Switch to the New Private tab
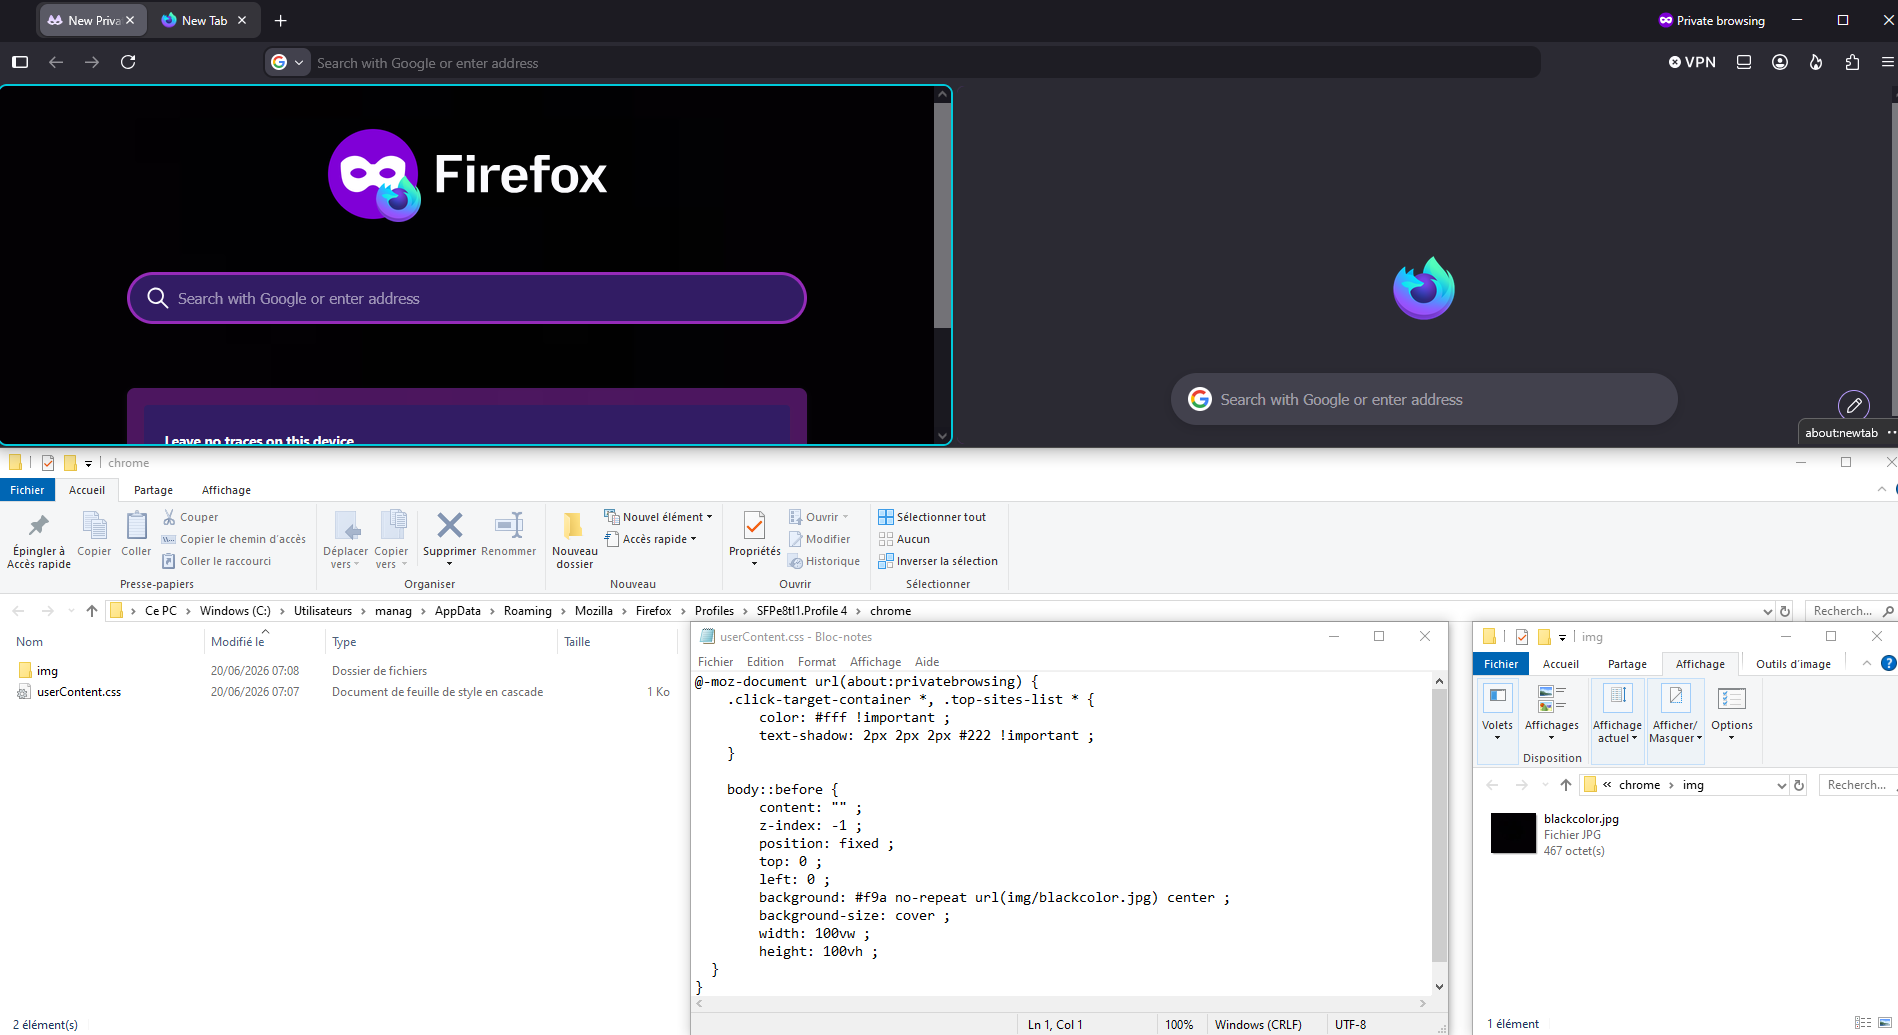This screenshot has width=1898, height=1035. tap(92, 20)
